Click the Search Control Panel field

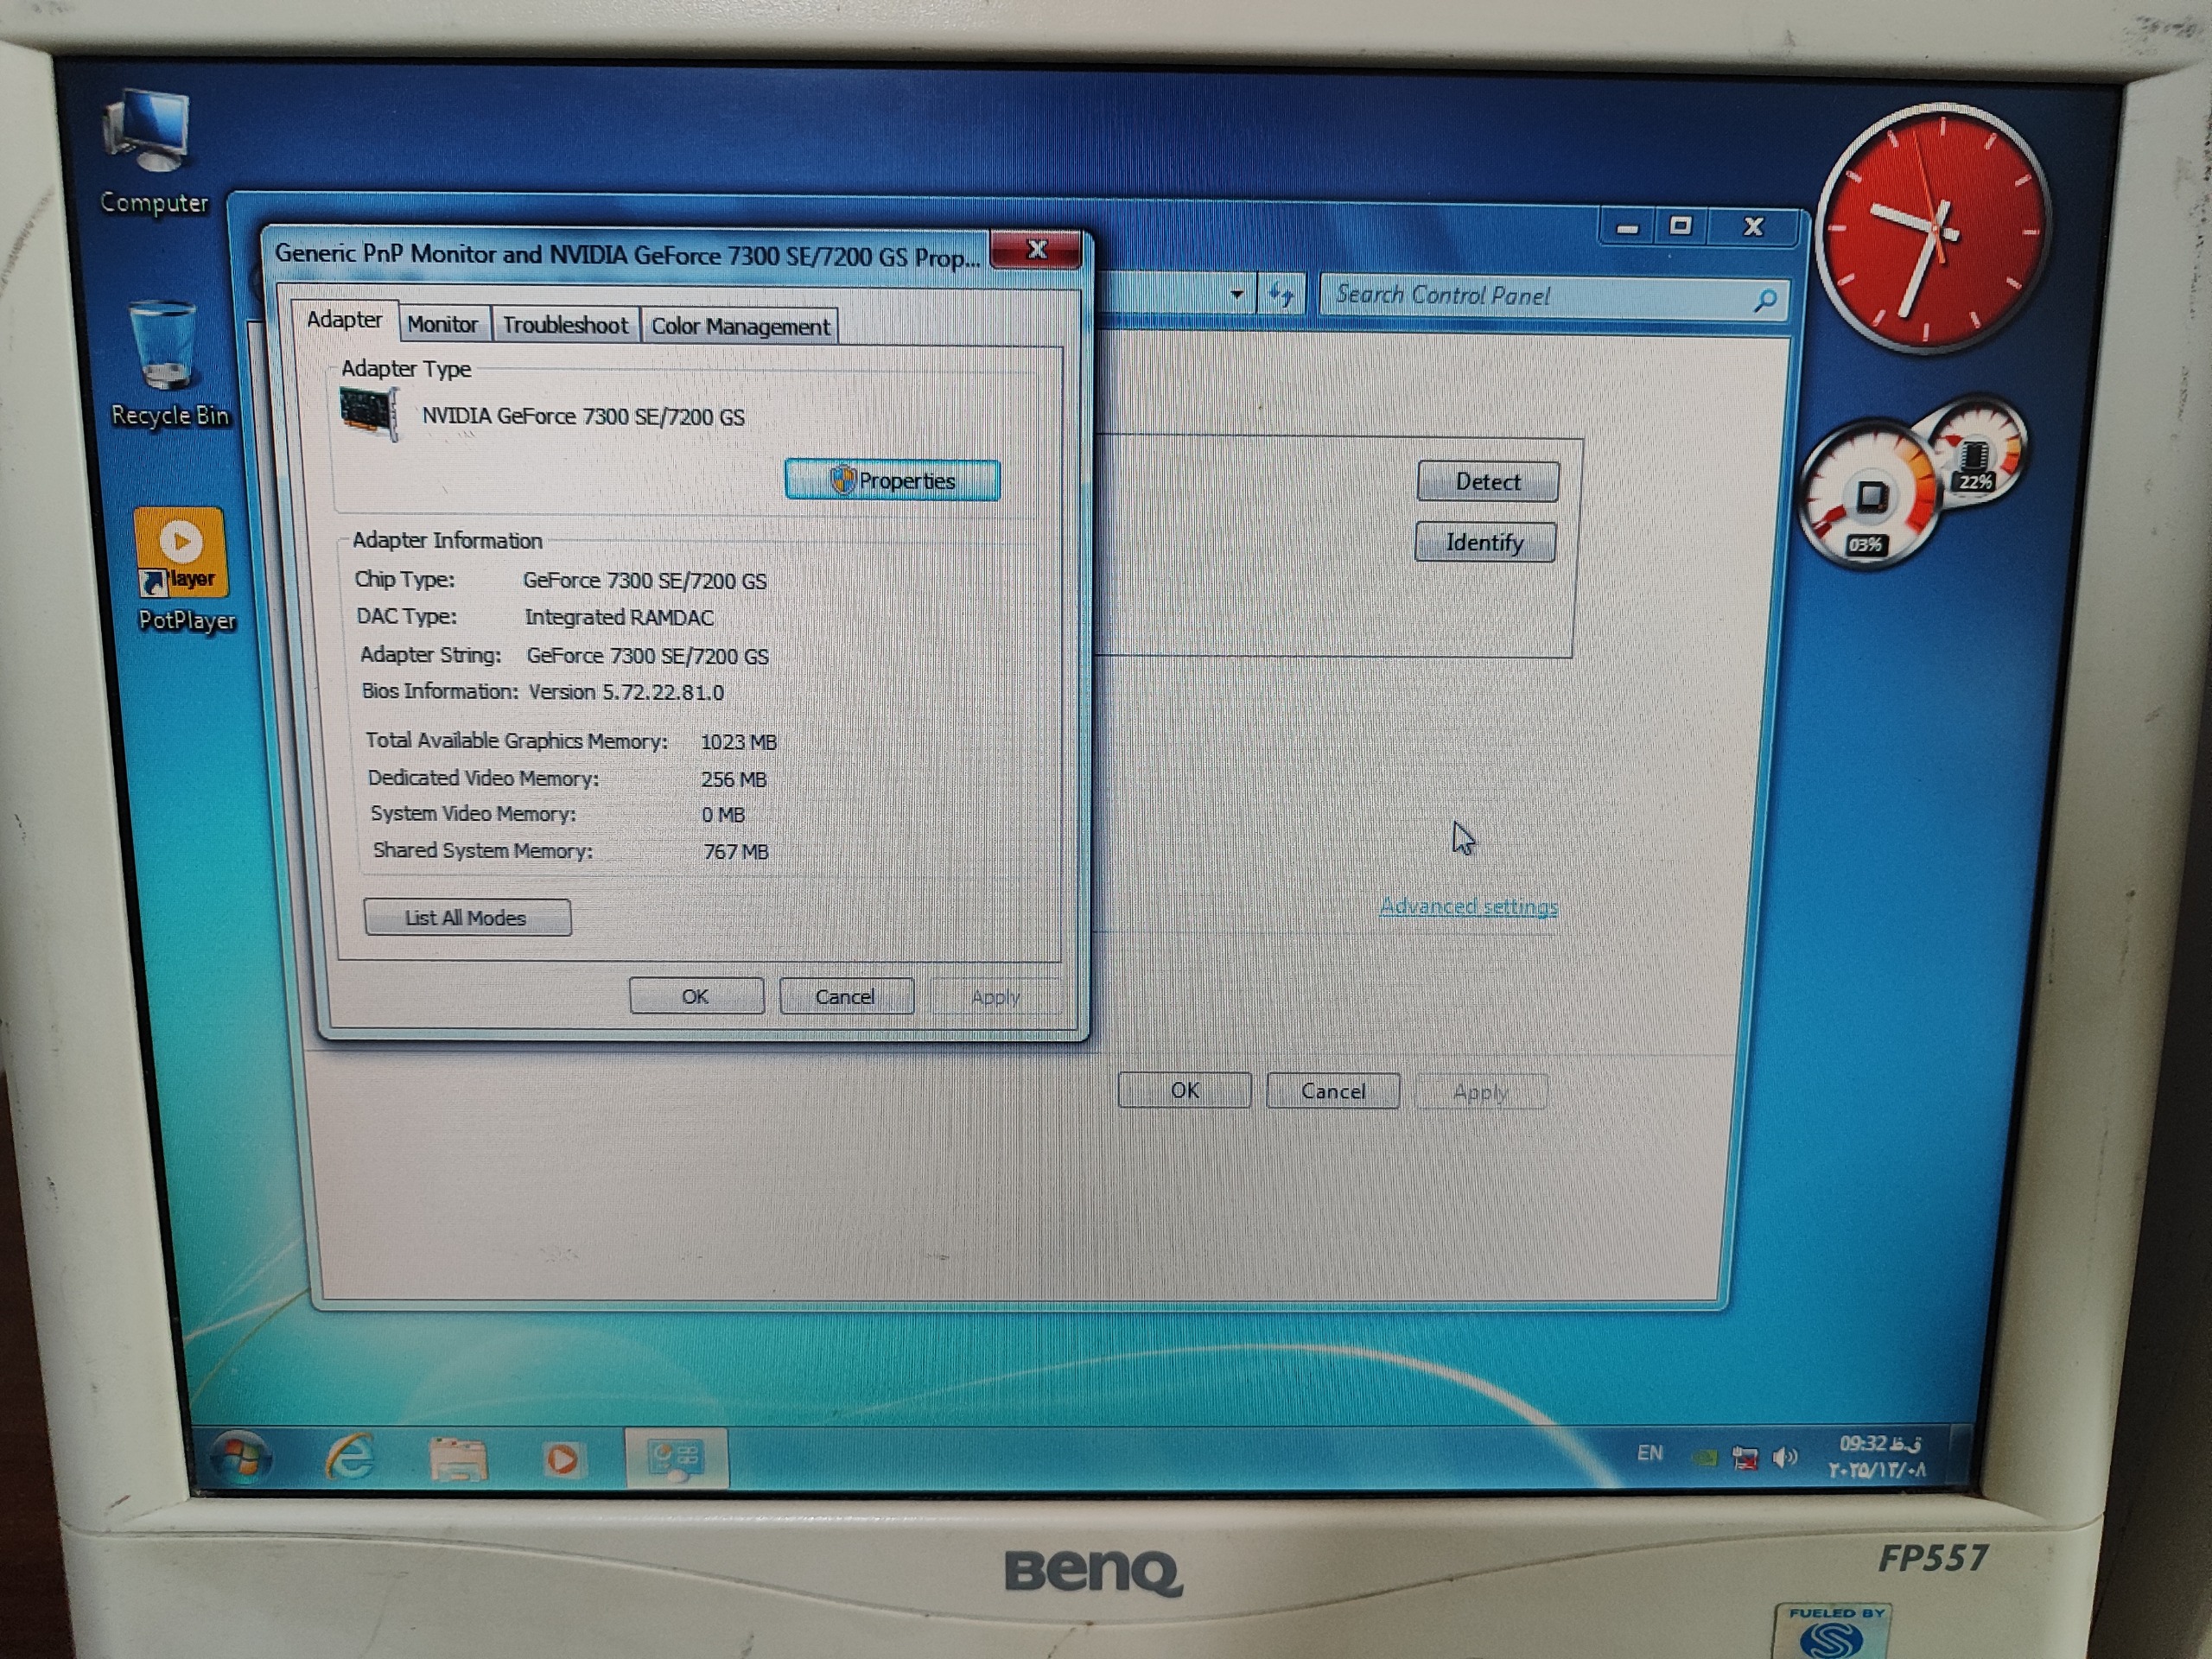(1554, 297)
